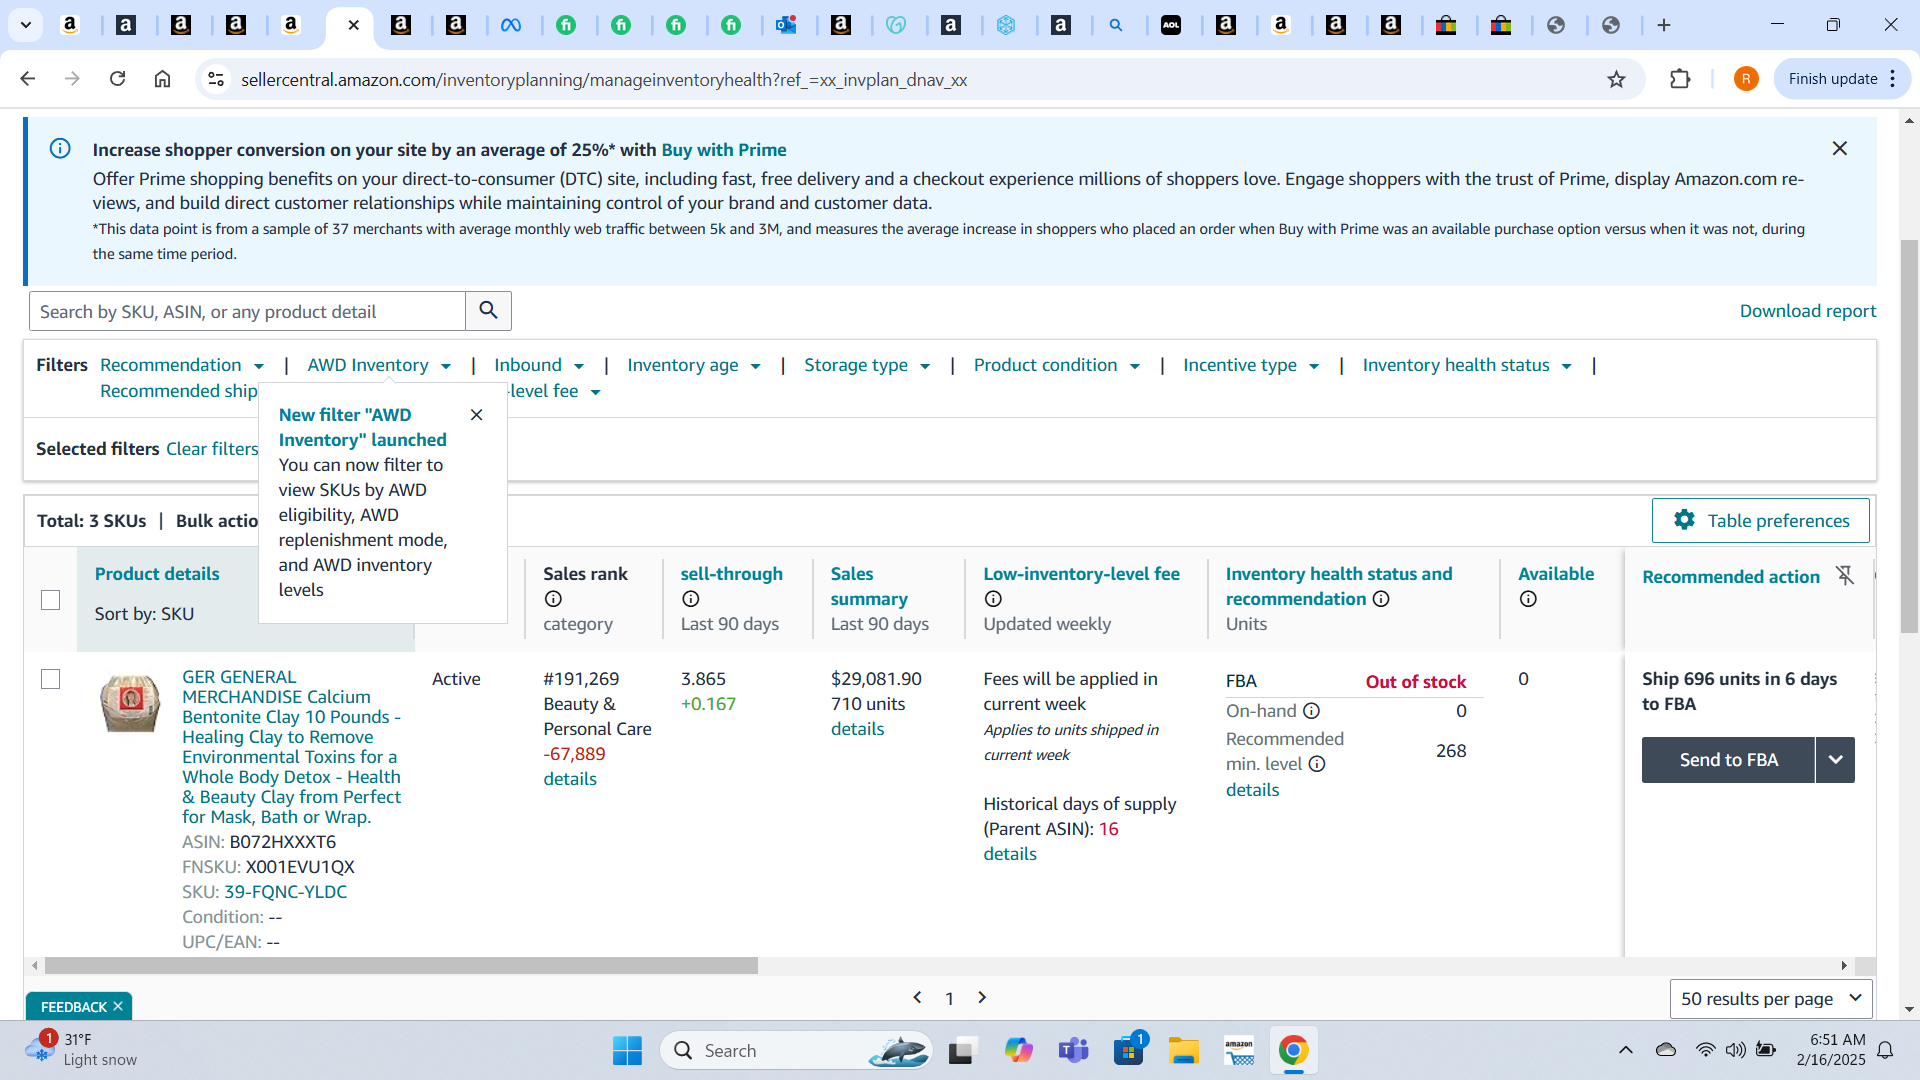Navigate back in browser history

pos(28,79)
